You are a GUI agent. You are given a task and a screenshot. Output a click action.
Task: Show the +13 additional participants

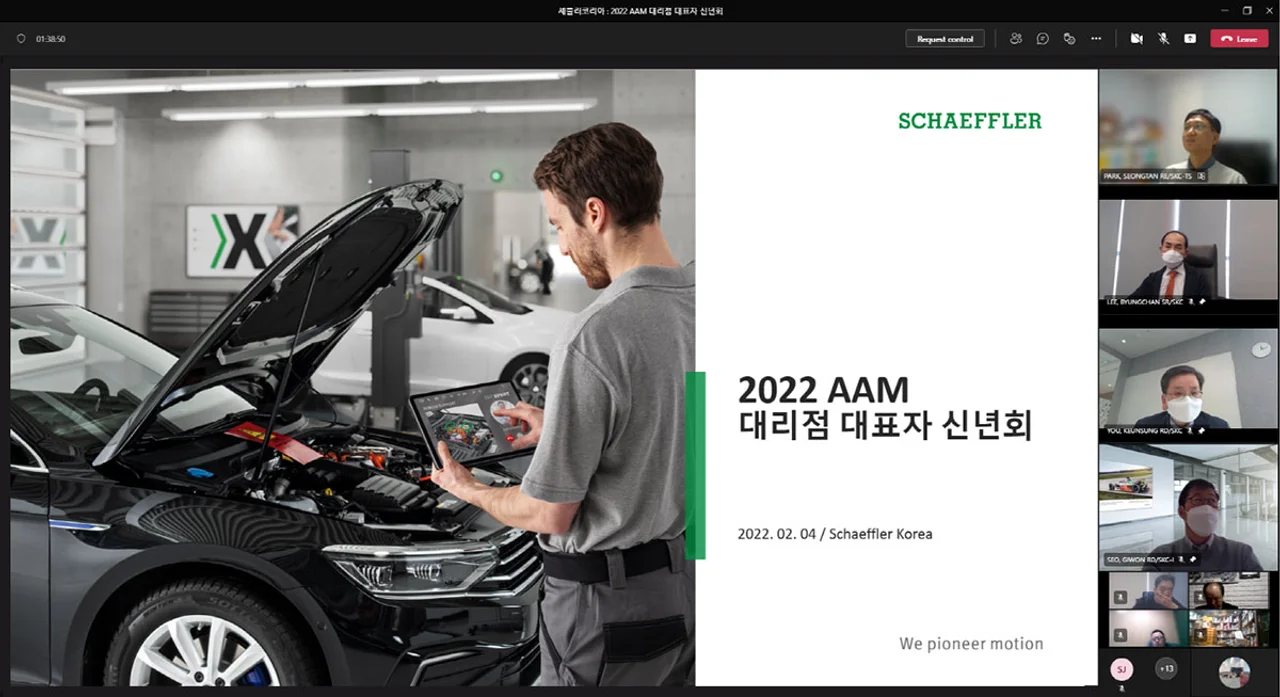[1165, 669]
